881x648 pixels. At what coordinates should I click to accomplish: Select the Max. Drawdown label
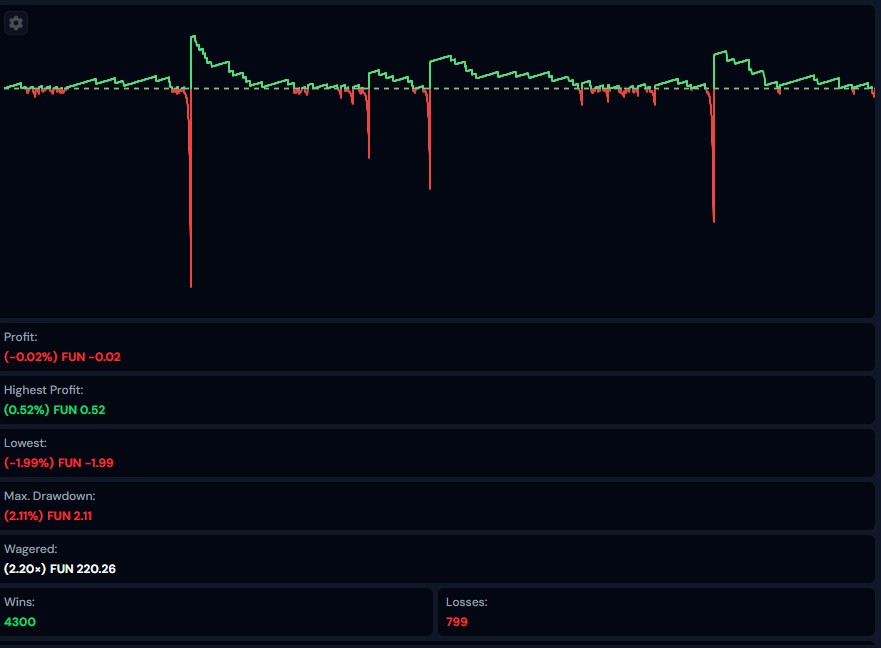click(x=49, y=496)
